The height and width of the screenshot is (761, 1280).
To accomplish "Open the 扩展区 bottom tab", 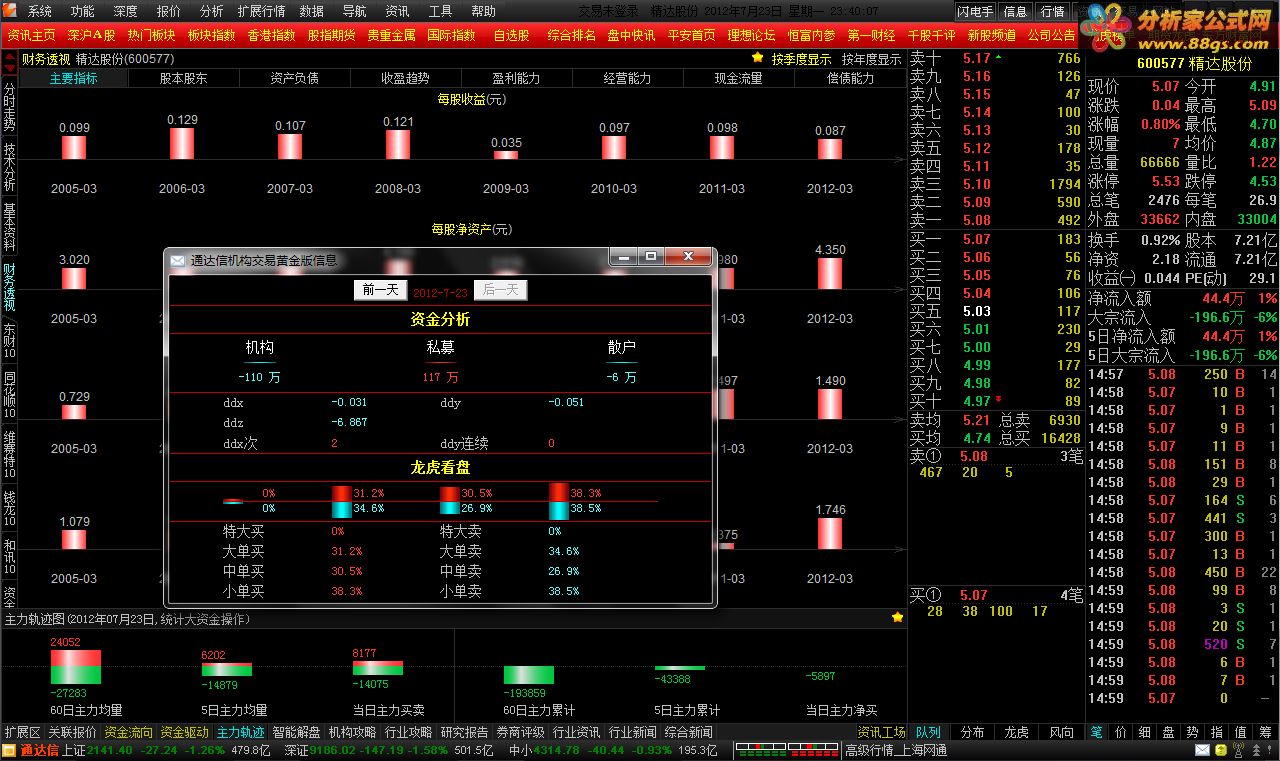I will click(x=23, y=732).
